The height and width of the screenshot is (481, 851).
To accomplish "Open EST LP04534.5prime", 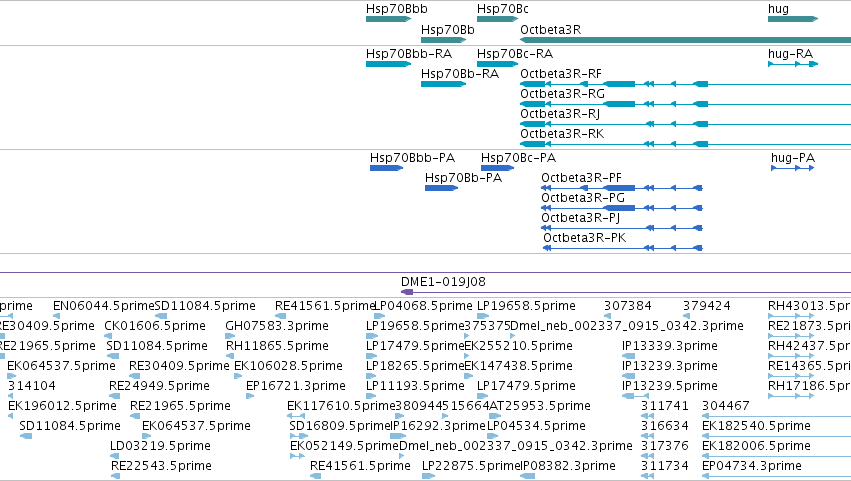I will tap(494, 436).
